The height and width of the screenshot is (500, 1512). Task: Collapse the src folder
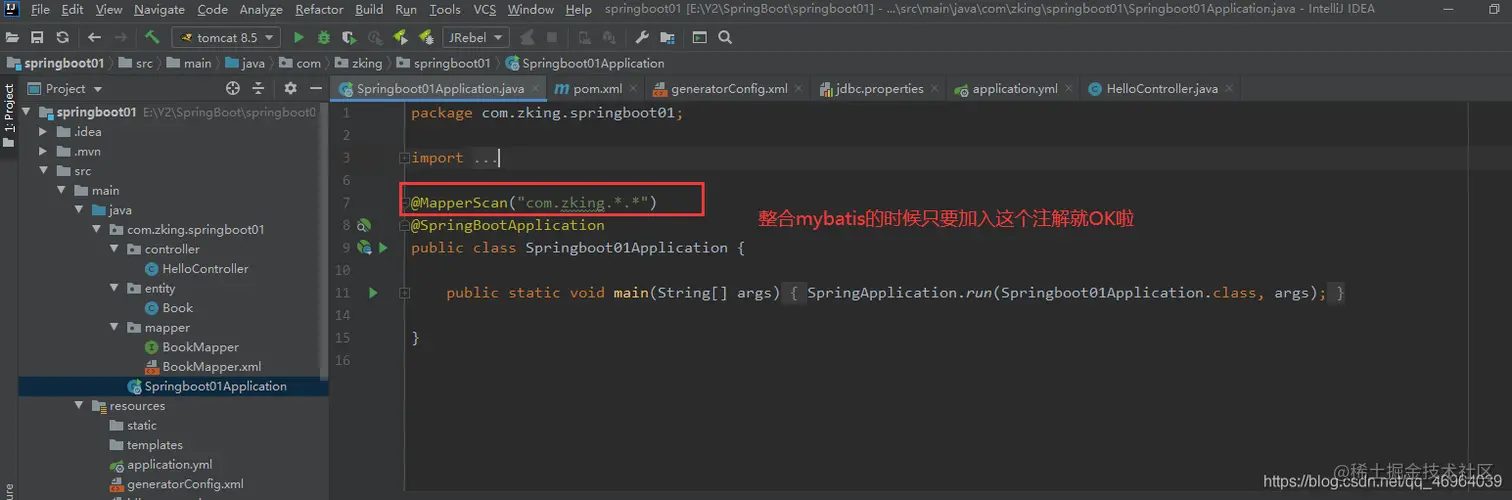42,171
